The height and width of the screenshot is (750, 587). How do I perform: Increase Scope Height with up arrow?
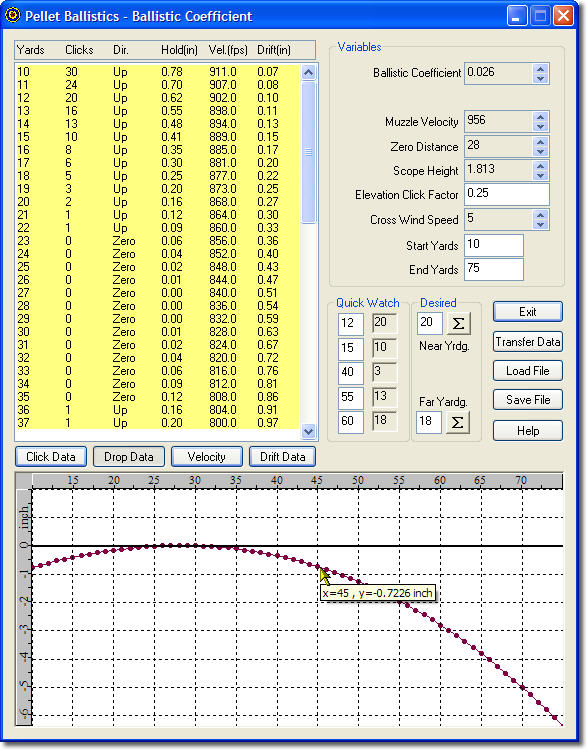coord(541,166)
